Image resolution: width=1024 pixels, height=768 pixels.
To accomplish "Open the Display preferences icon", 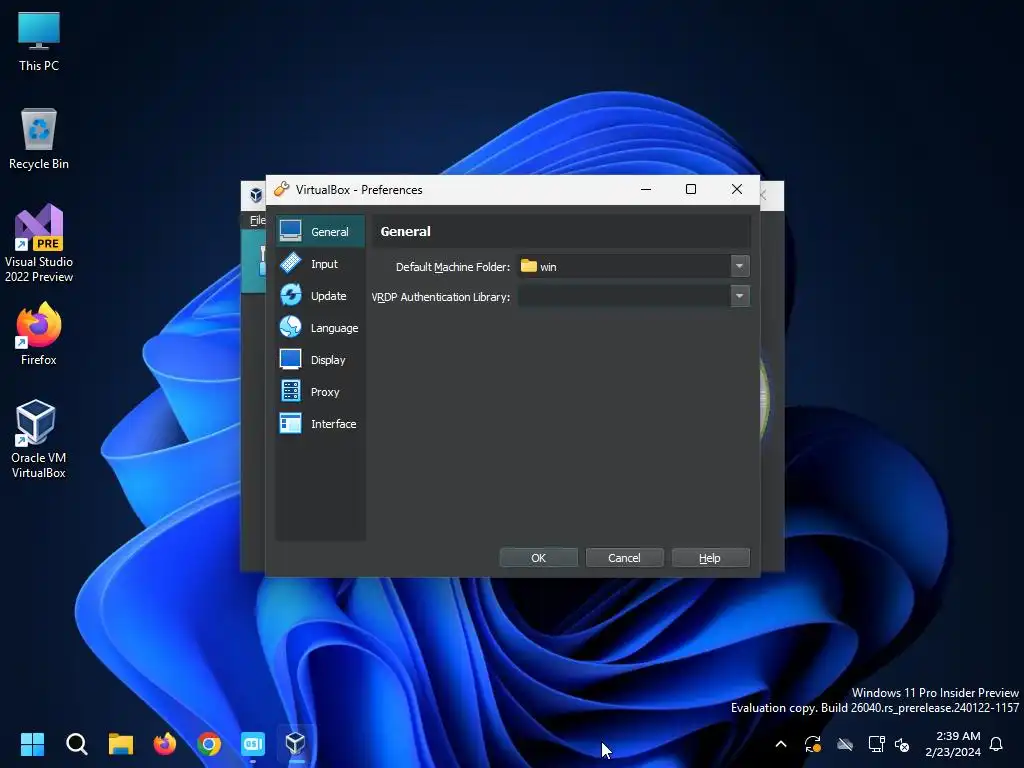I will tap(291, 359).
